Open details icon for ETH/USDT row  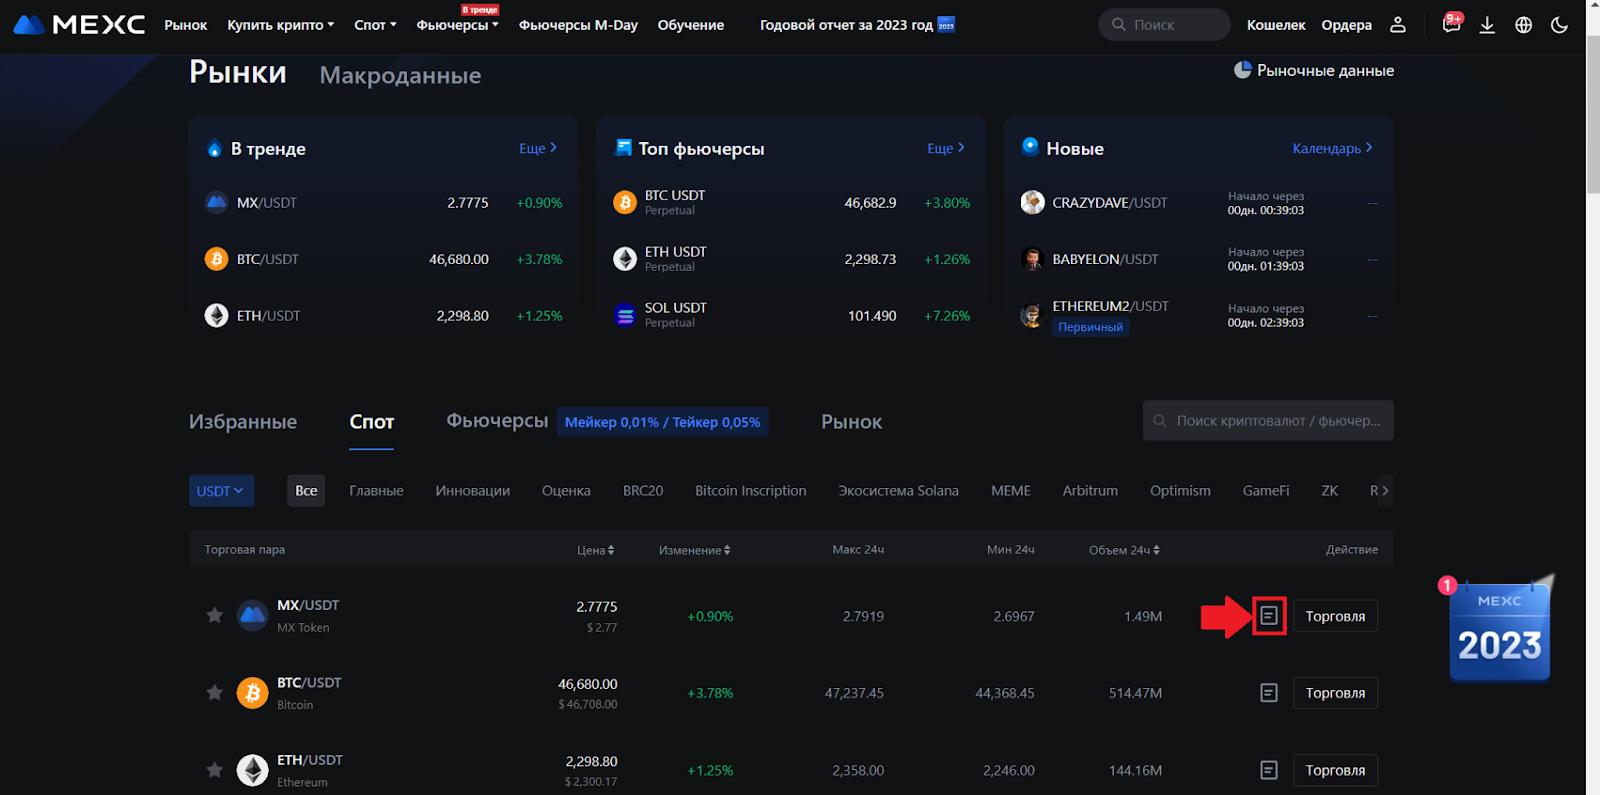(1269, 770)
